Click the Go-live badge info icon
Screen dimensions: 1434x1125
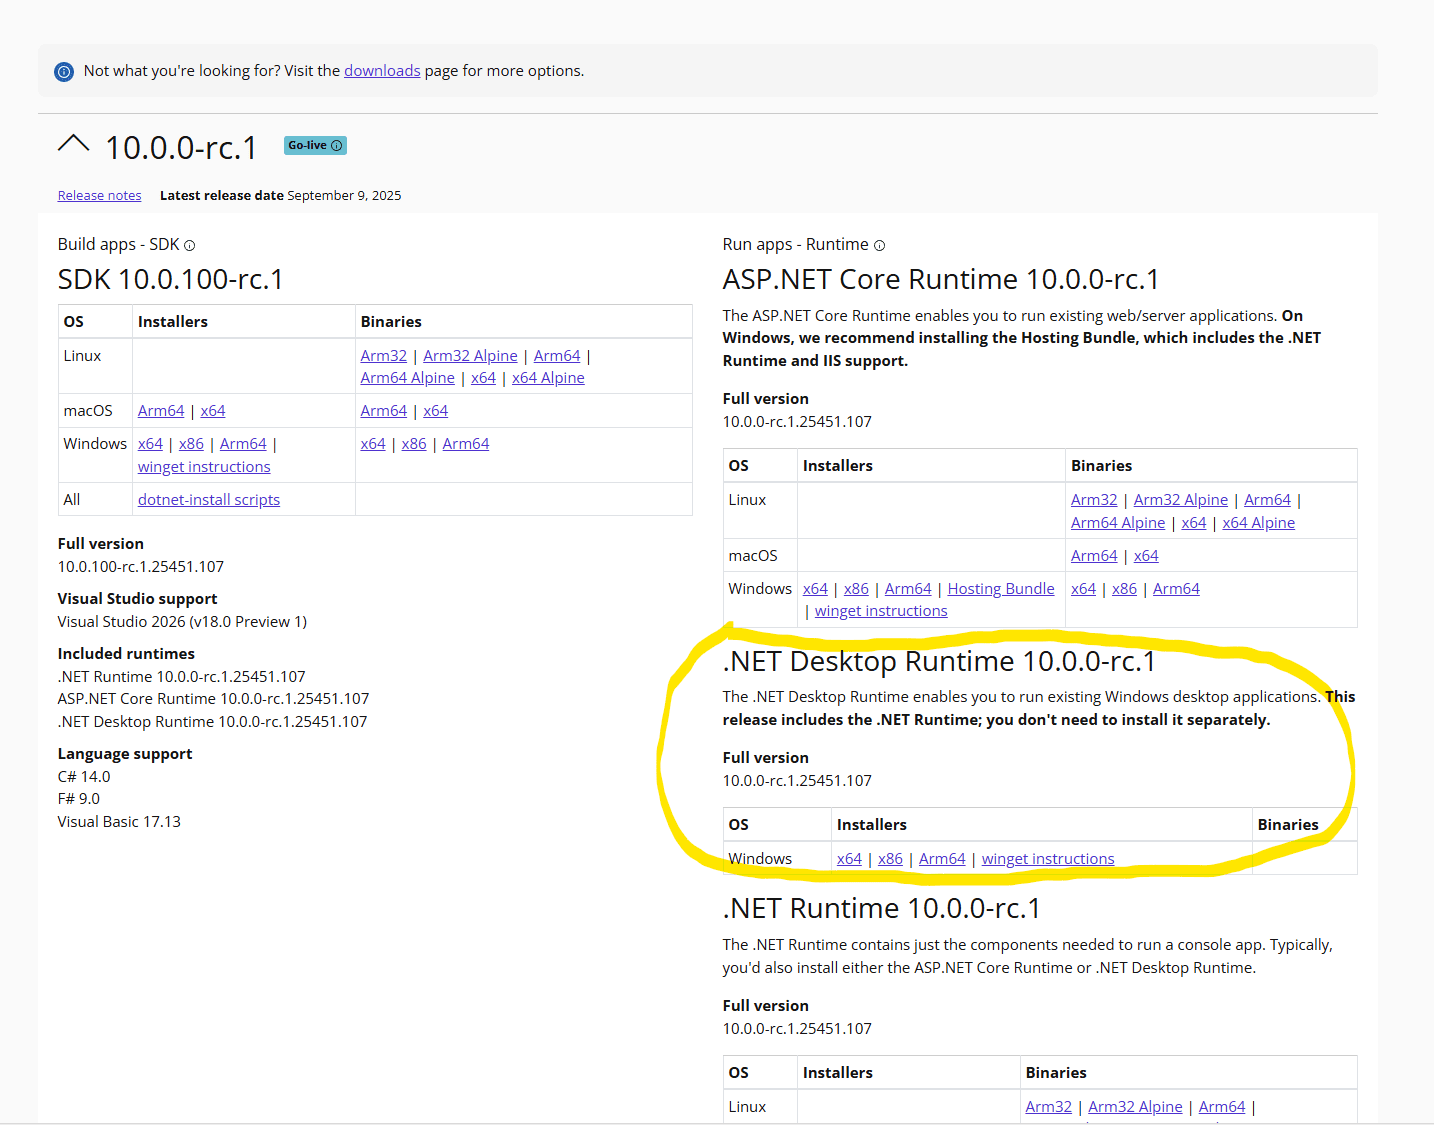[x=337, y=146]
